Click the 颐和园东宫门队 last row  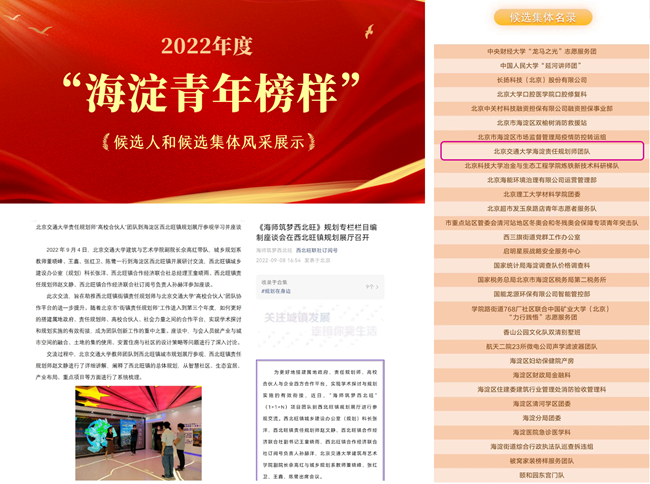click(x=541, y=475)
